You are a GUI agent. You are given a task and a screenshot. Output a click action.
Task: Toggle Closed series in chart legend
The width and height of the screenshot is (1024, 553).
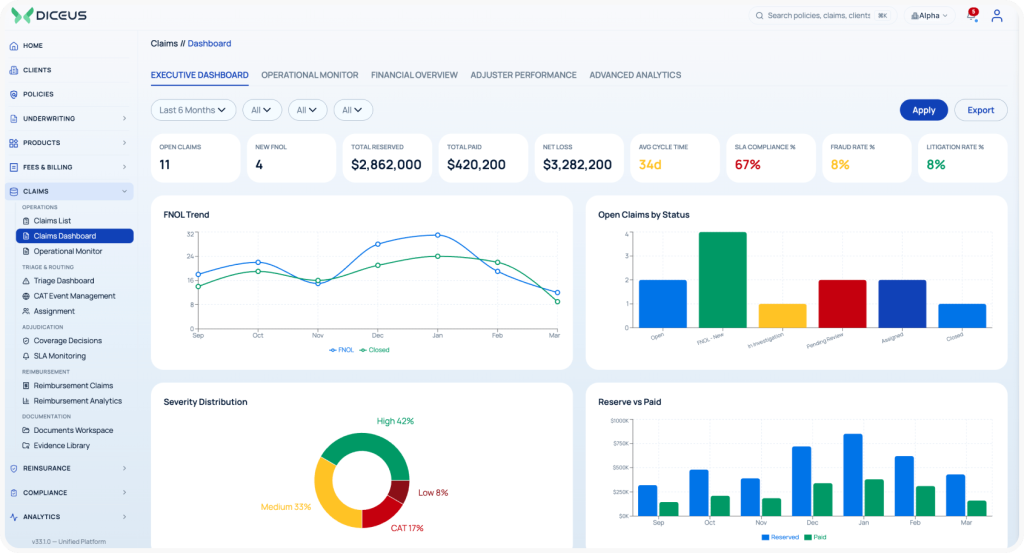point(374,350)
